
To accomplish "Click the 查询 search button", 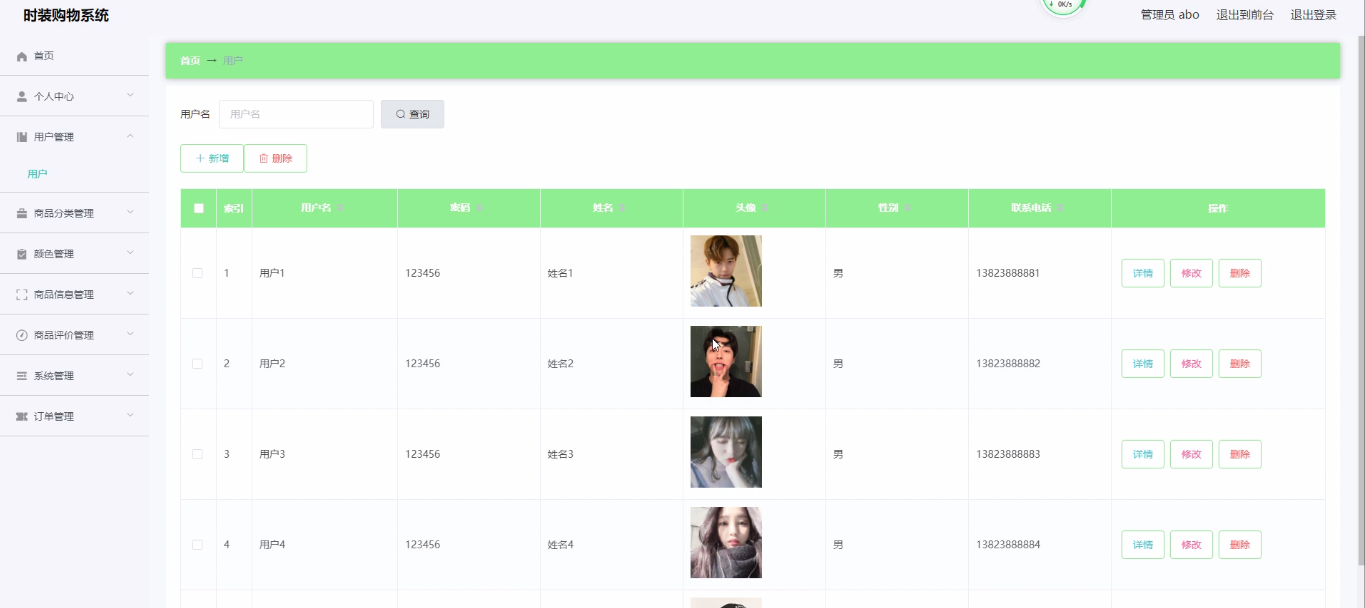I will coord(412,114).
